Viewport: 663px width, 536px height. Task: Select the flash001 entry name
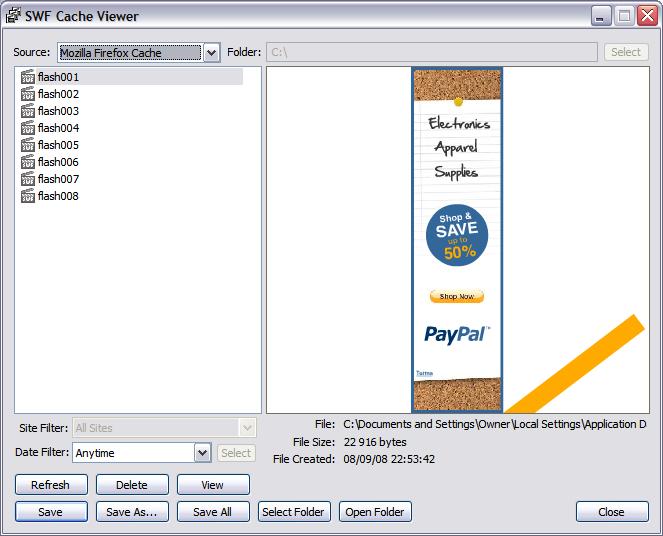point(58,77)
